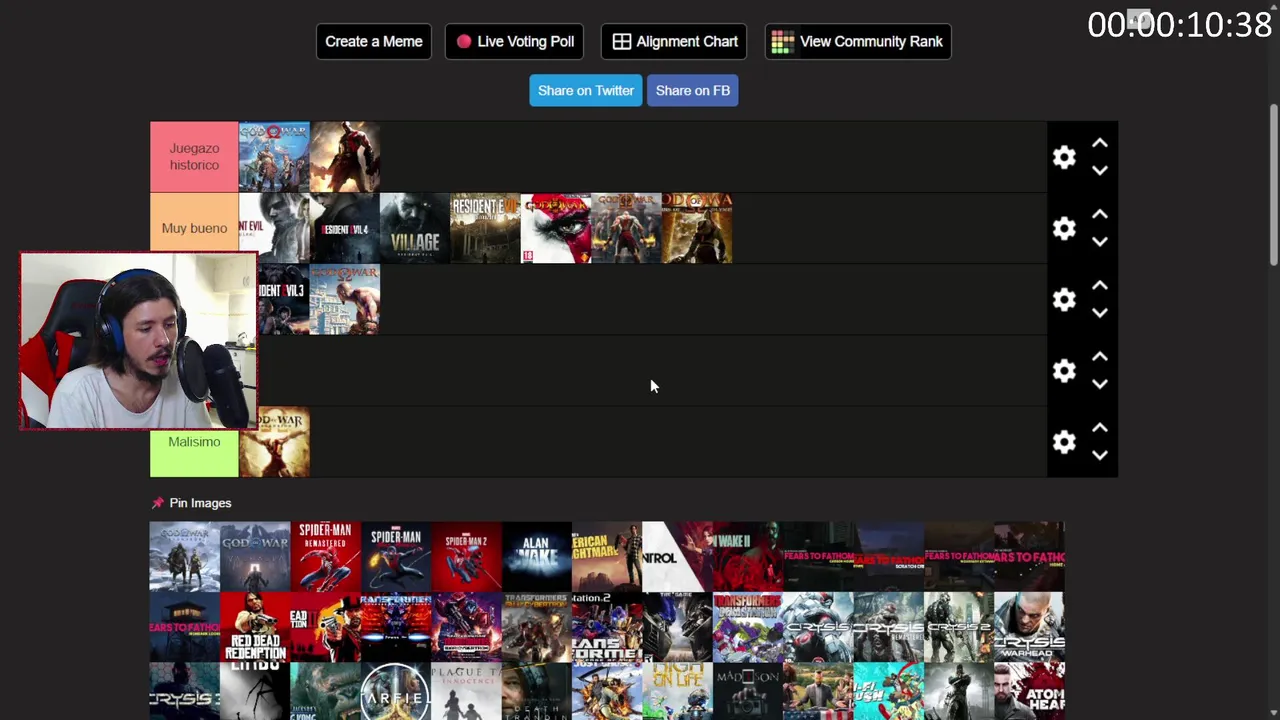This screenshot has height=720, width=1280.
Task: Select golden God of War cover ending Muy bueno
Action: [x=697, y=228]
